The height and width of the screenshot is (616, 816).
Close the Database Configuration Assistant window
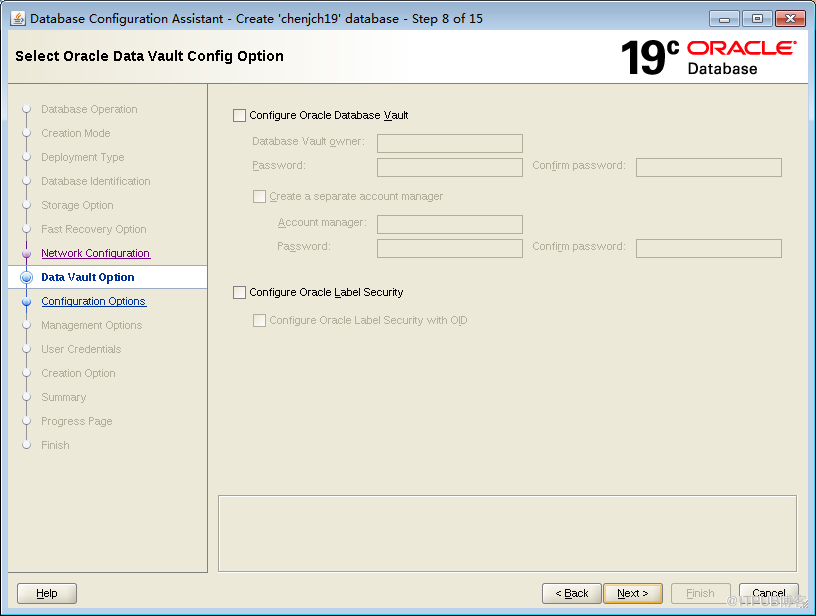790,19
